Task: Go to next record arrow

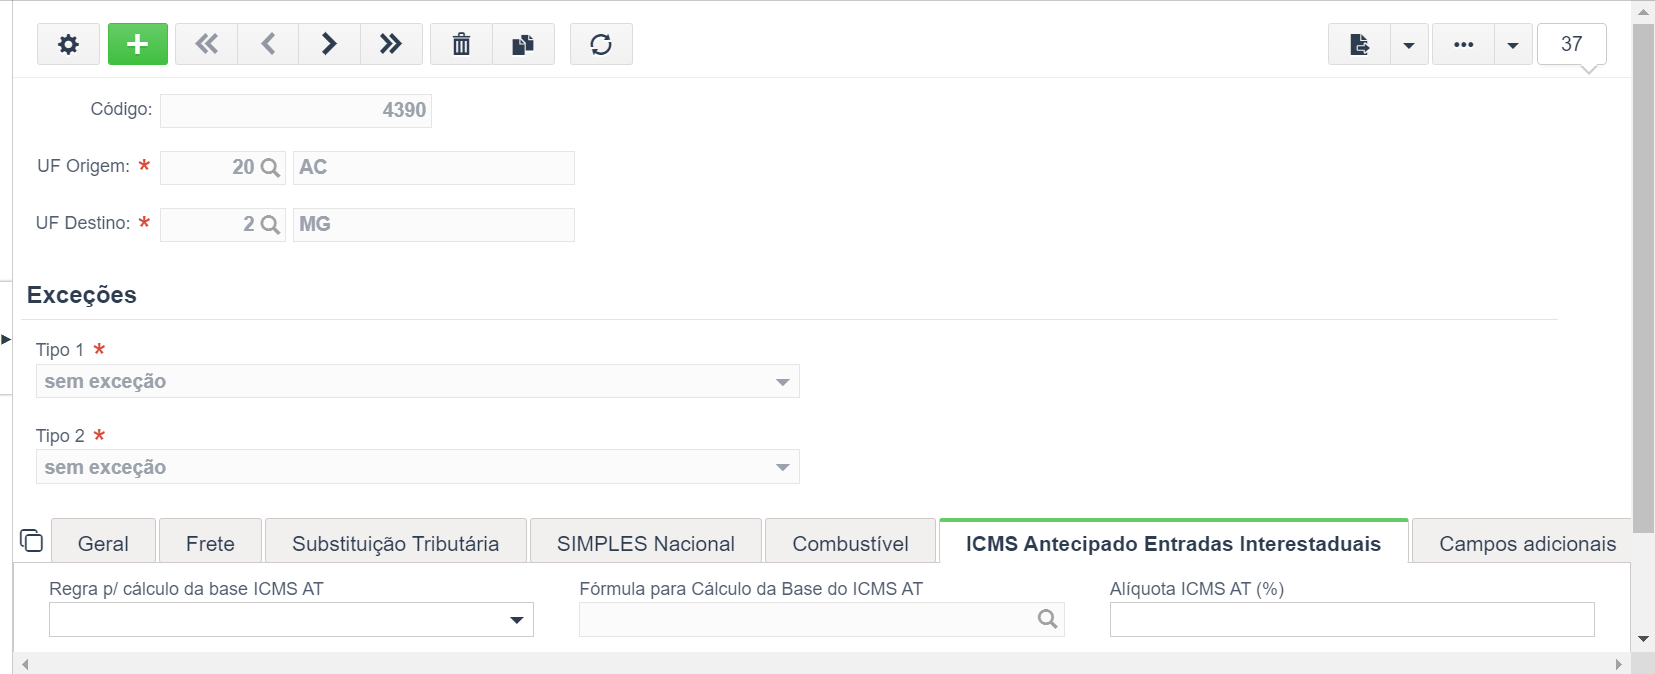Action: (329, 44)
